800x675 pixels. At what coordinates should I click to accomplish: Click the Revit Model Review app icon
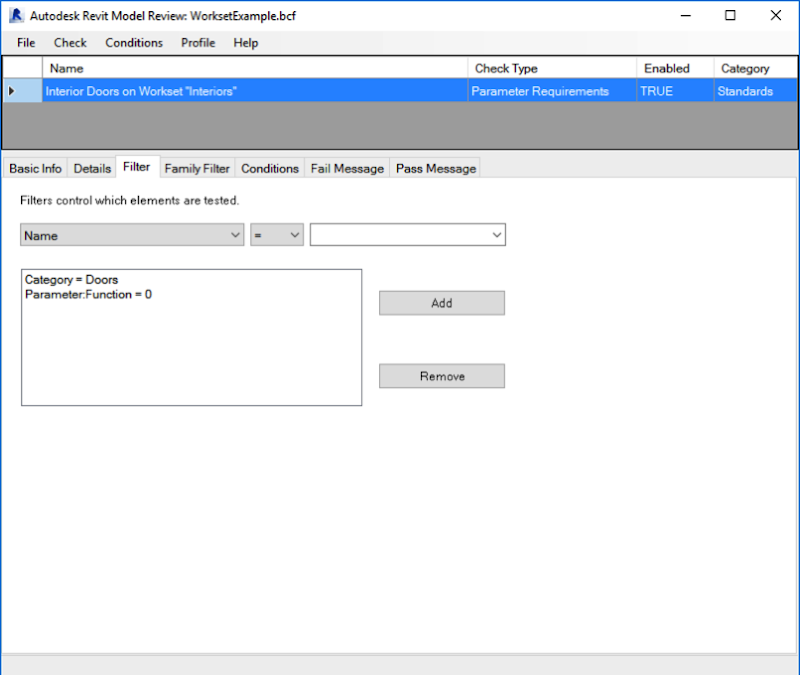[x=16, y=15]
